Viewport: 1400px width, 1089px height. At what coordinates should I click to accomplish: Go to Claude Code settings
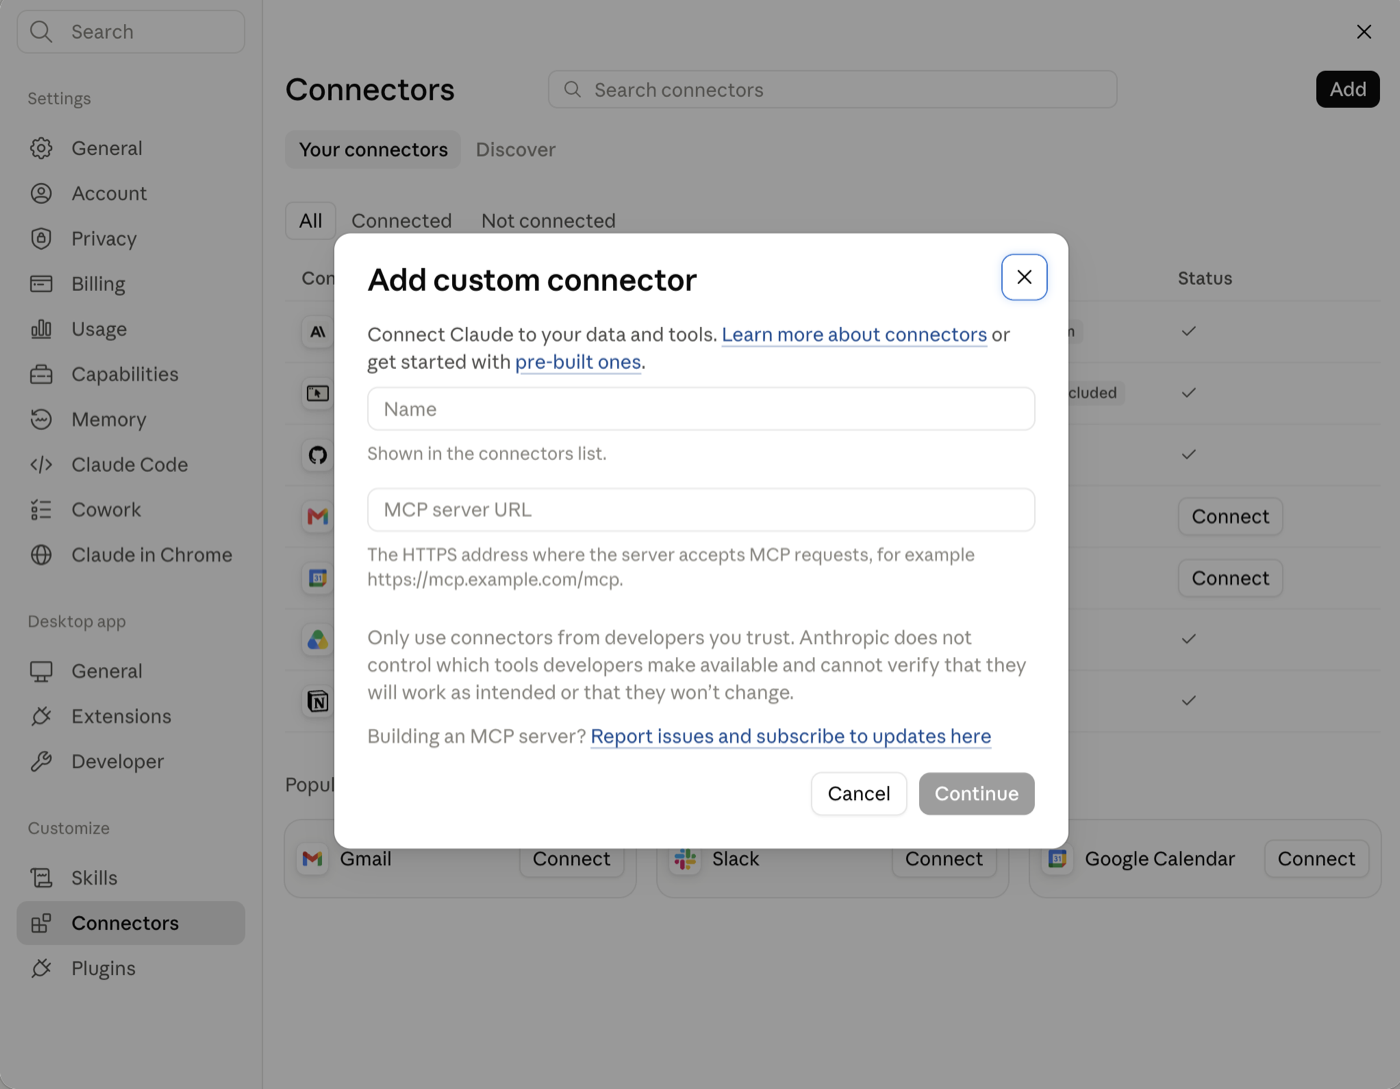(x=131, y=464)
